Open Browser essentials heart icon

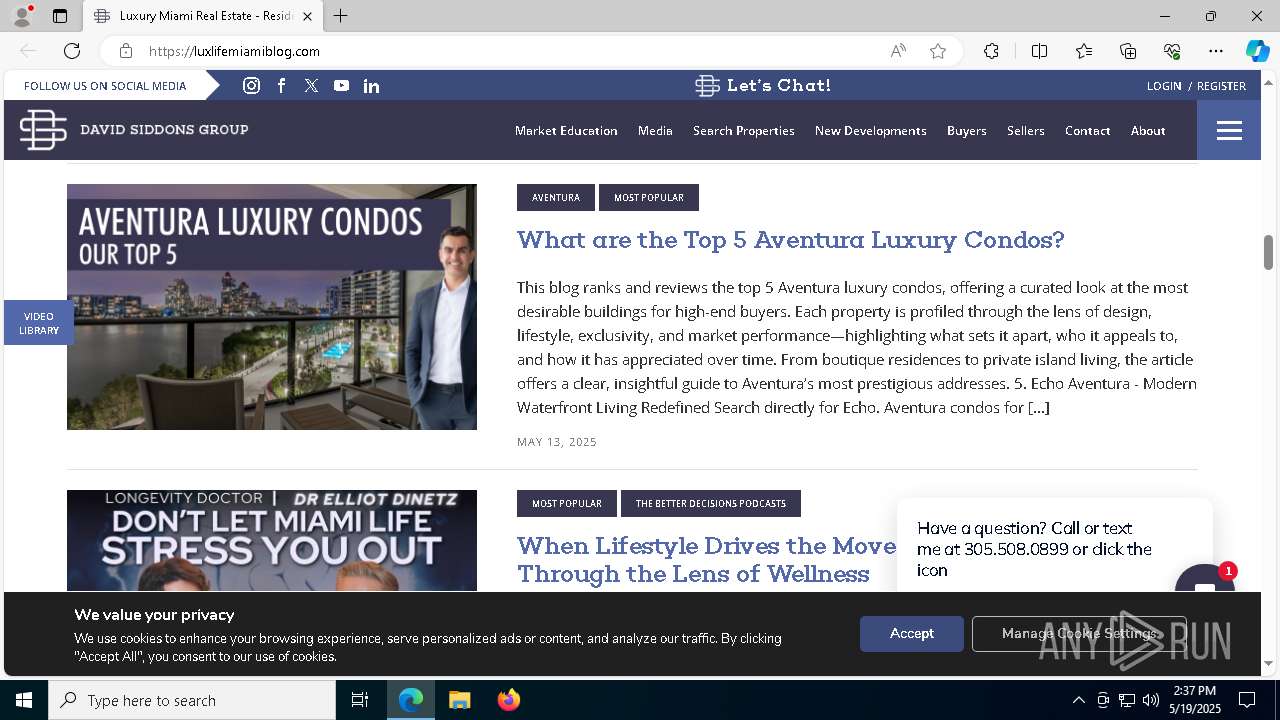point(1172,51)
